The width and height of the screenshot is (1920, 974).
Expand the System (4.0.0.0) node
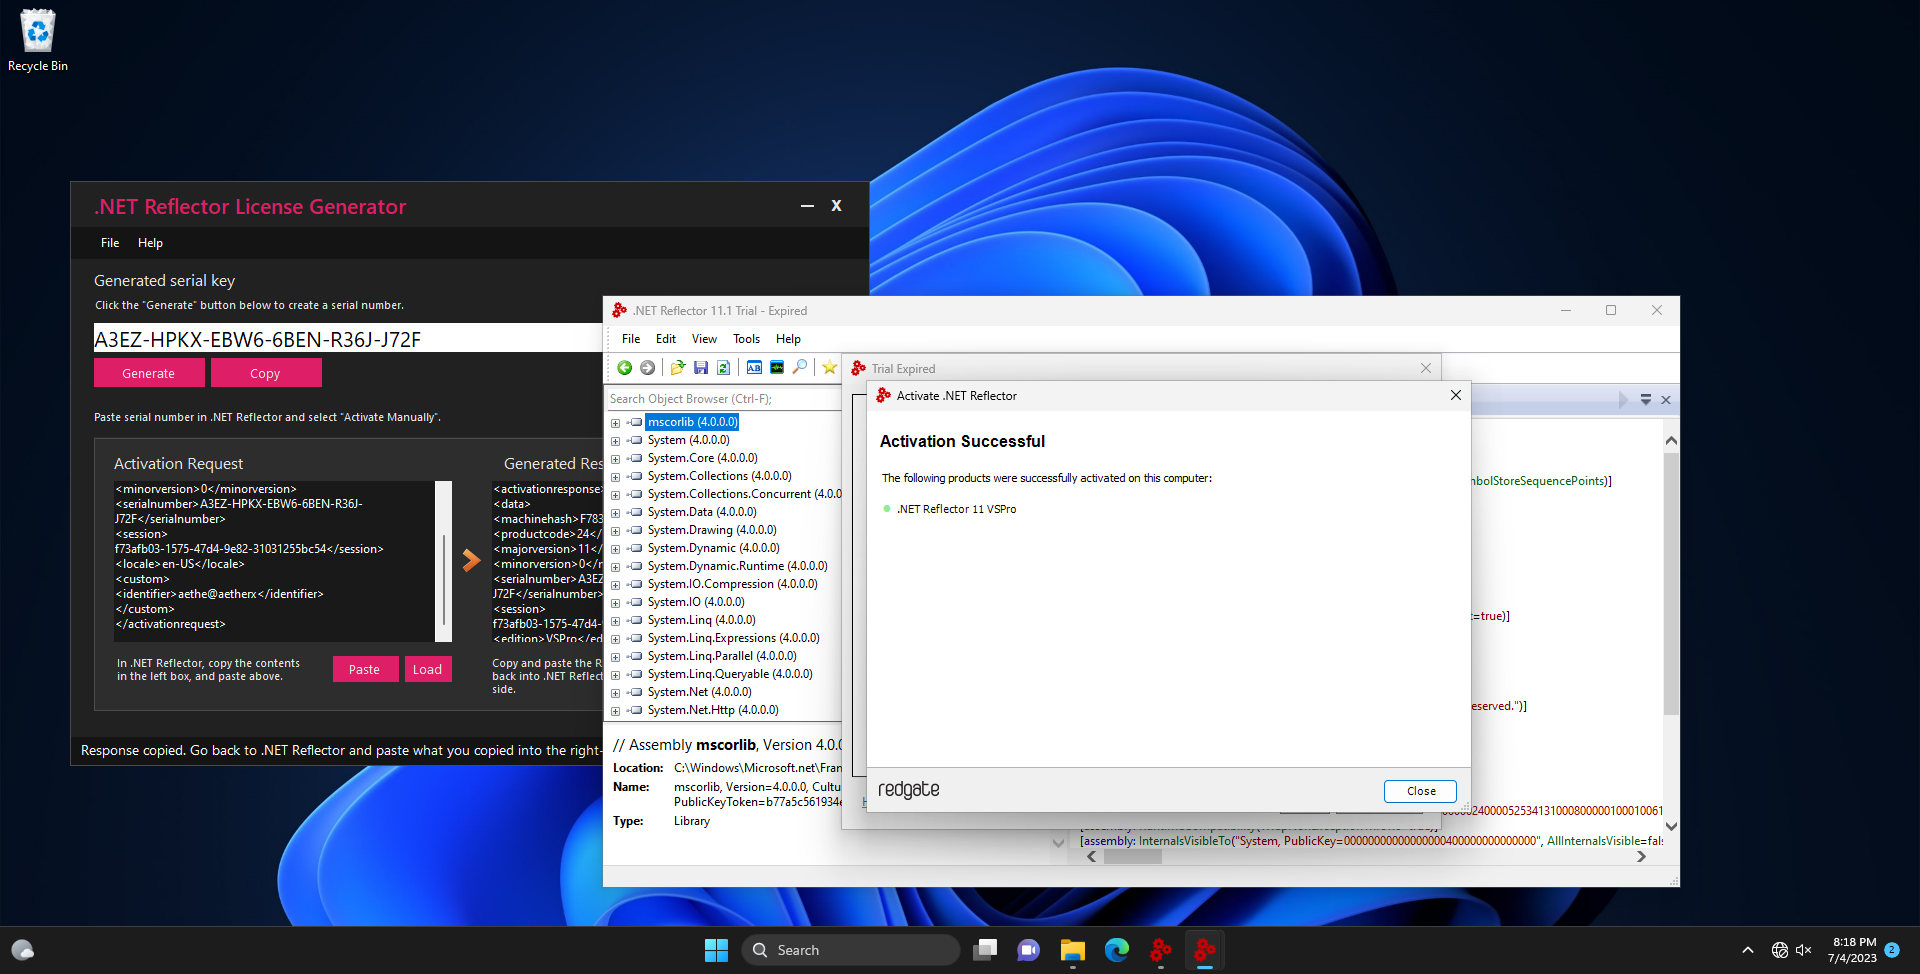pos(616,441)
